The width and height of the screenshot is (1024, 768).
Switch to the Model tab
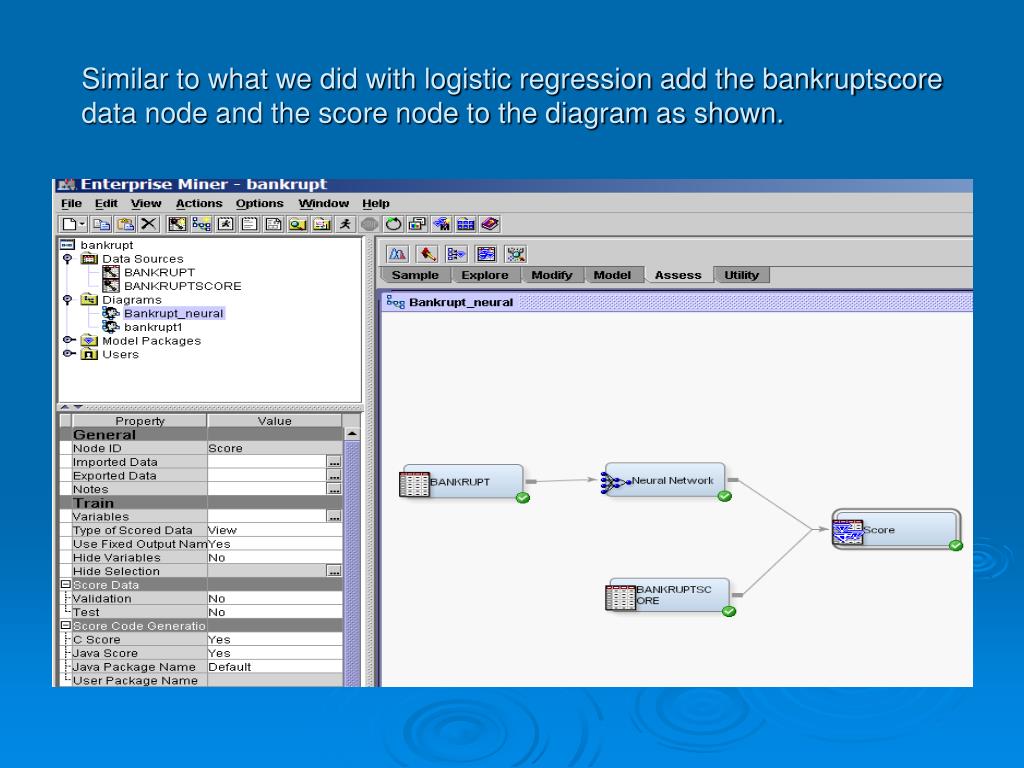[x=612, y=275]
